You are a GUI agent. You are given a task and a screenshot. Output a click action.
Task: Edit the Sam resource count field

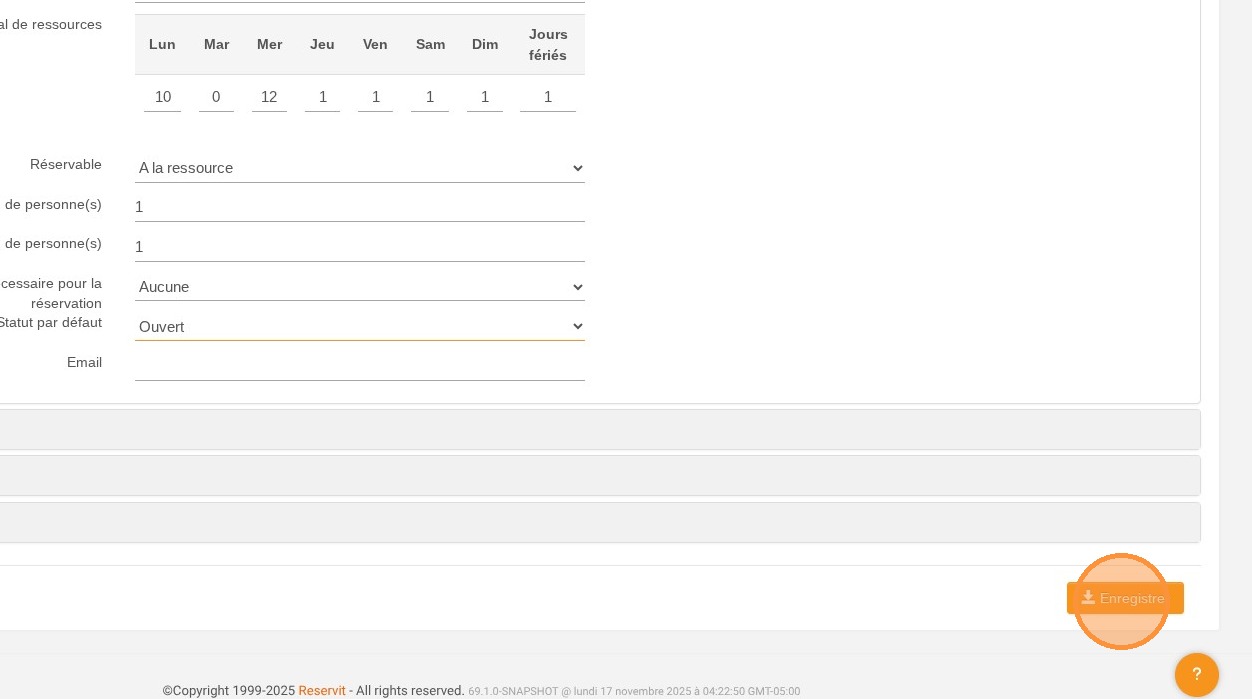tap(430, 97)
